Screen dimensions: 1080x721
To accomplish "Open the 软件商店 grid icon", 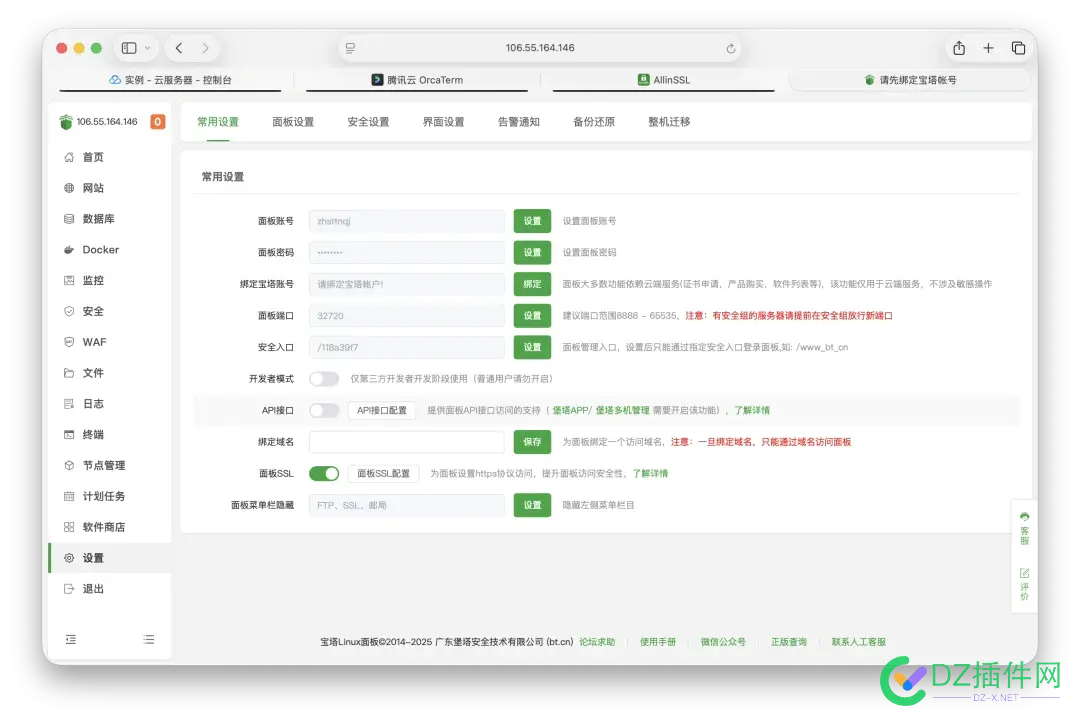I will click(69, 527).
